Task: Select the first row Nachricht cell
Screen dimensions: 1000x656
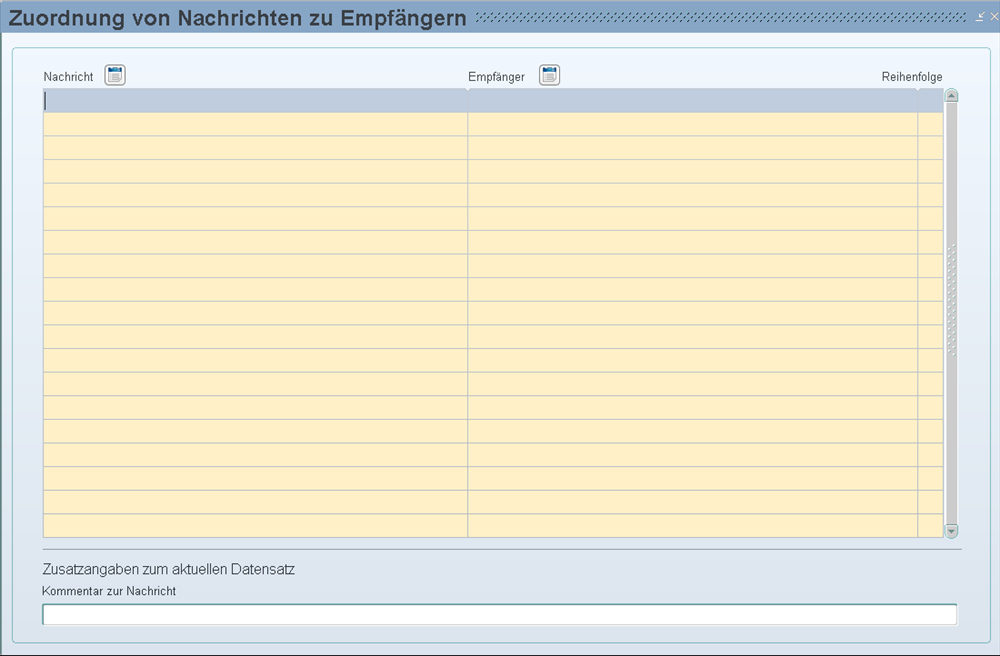Action: pyautogui.click(x=255, y=101)
